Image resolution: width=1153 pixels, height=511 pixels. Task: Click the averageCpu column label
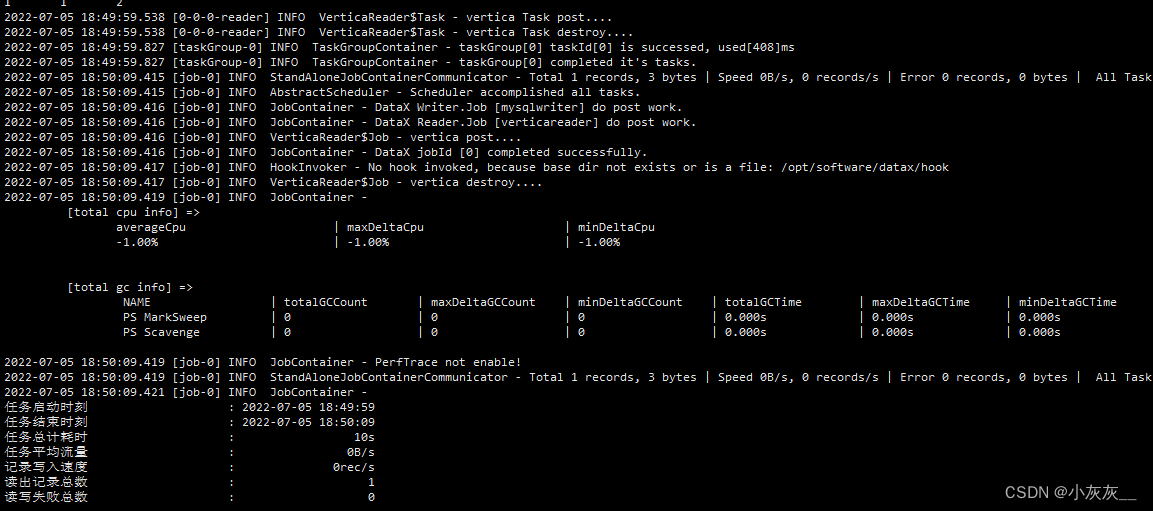151,227
